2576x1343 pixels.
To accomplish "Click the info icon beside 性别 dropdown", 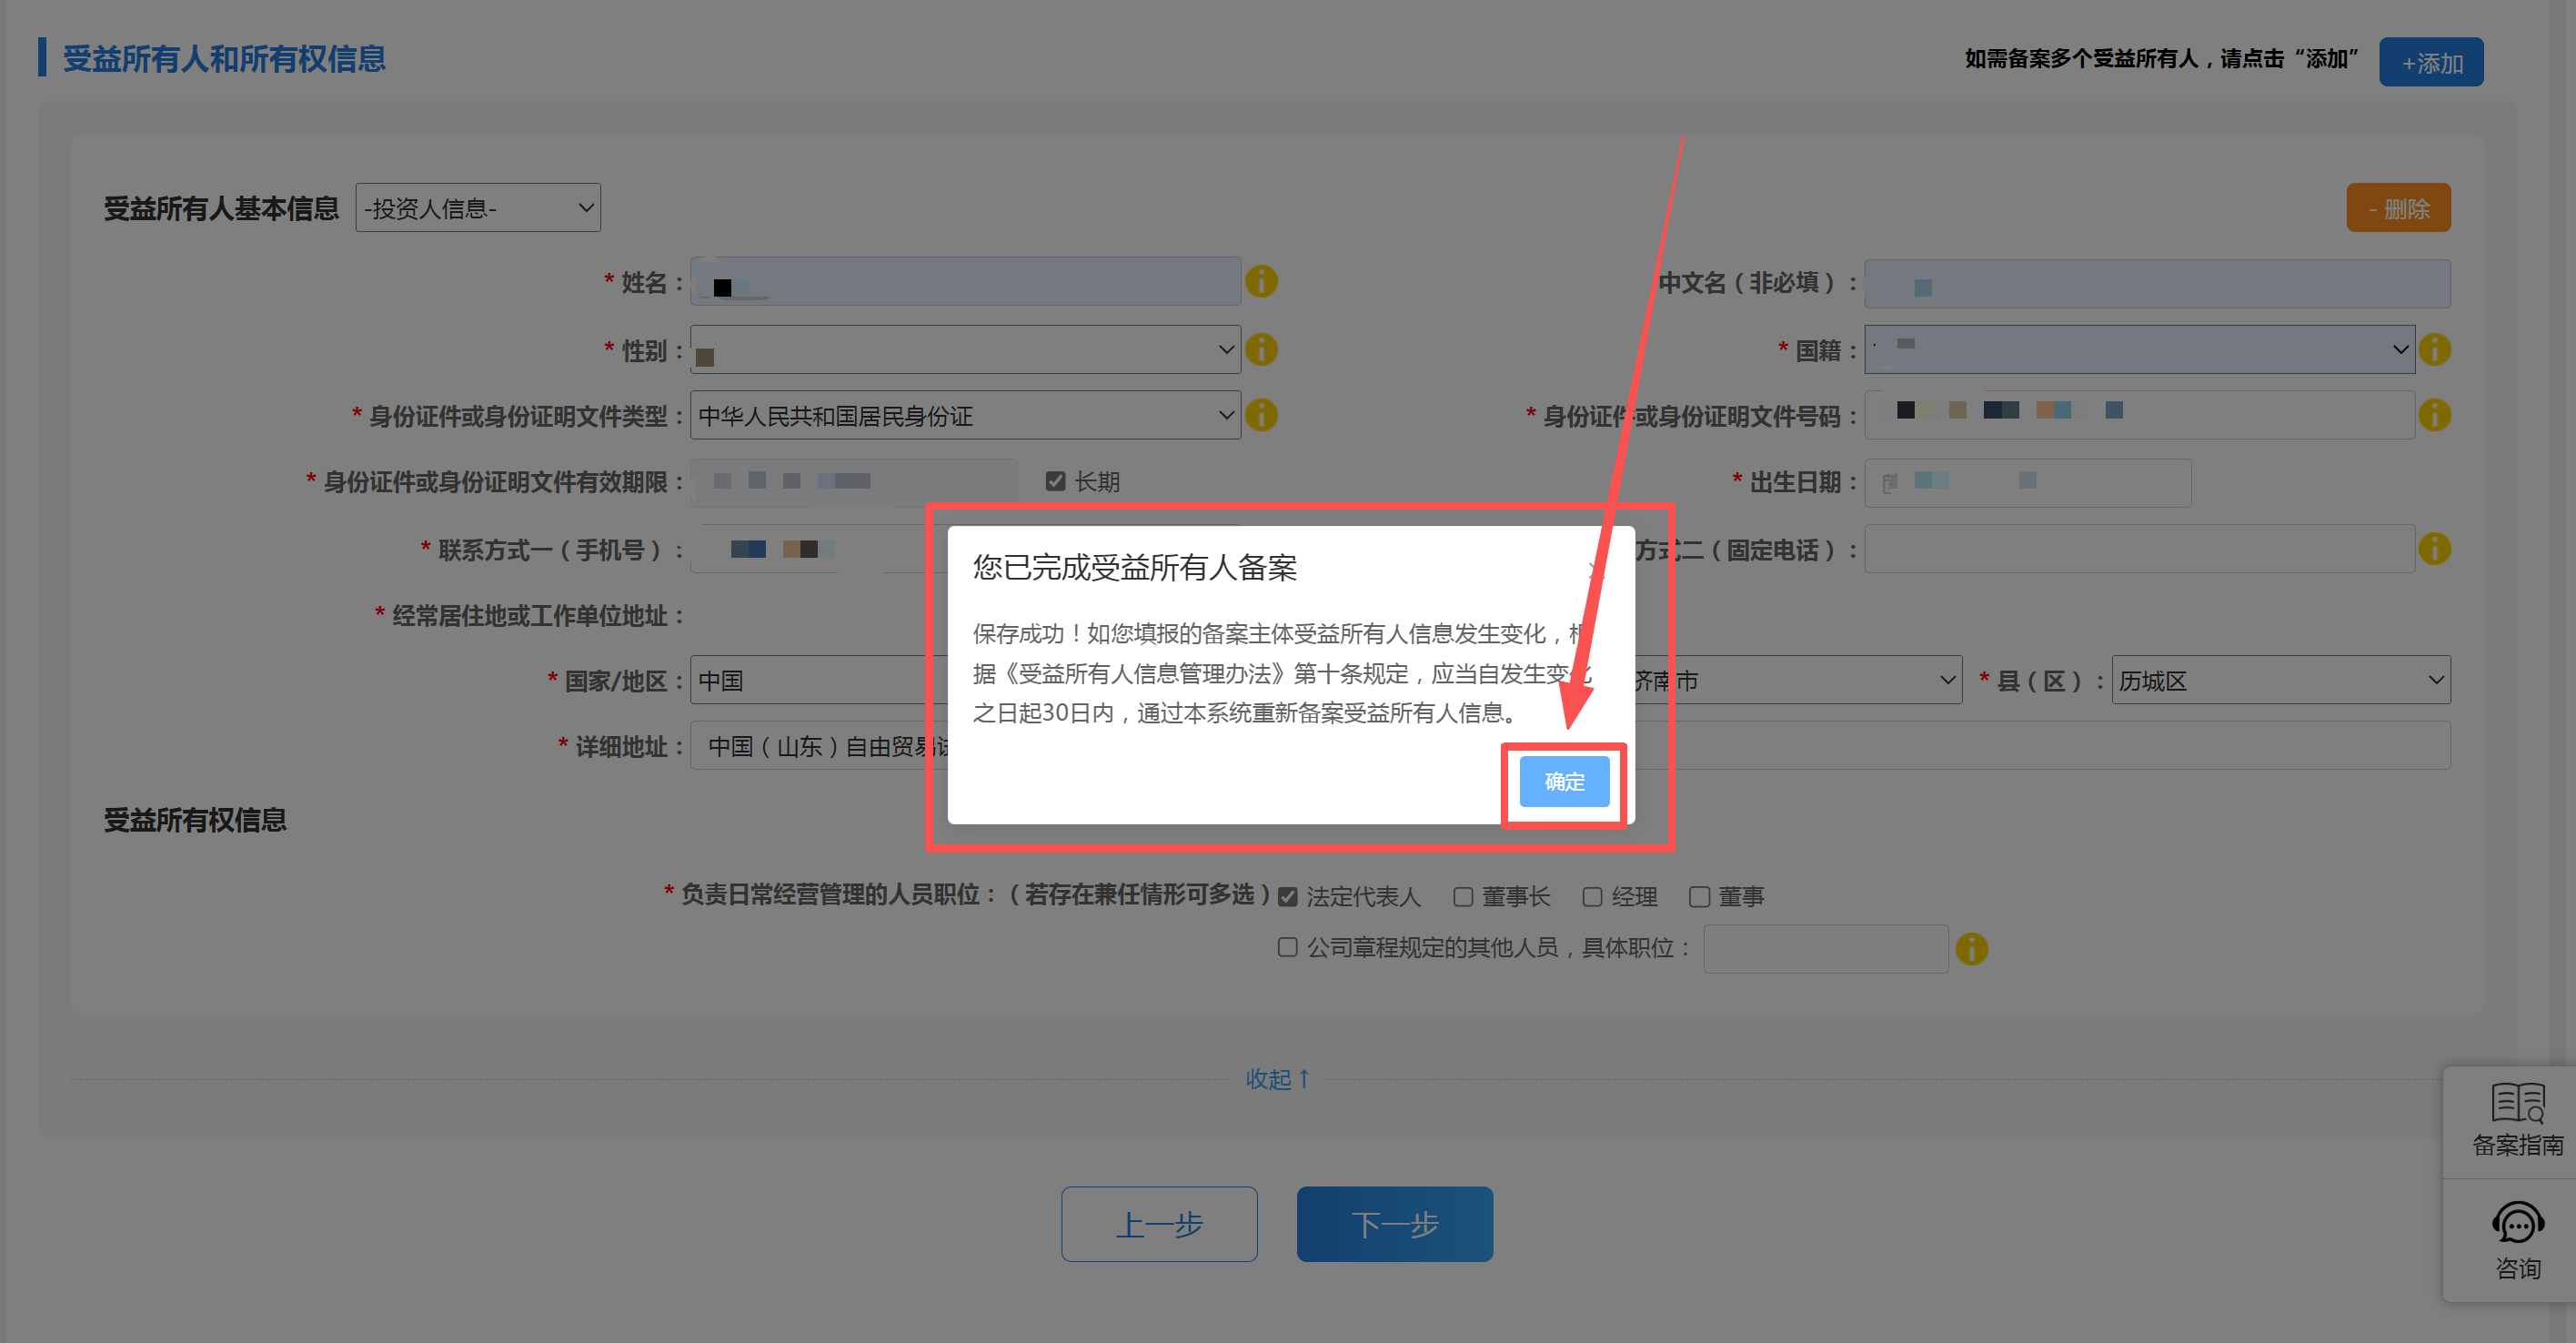I will point(1261,350).
